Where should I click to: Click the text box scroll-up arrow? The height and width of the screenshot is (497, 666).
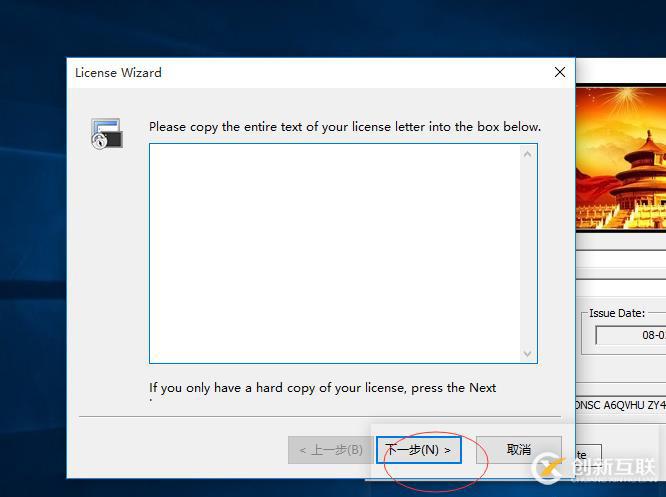[x=528, y=154]
